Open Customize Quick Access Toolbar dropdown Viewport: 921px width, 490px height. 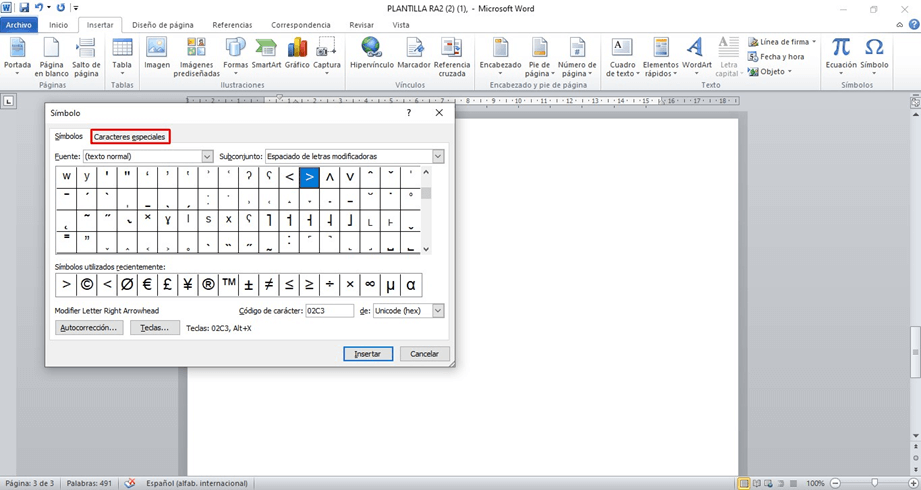(76, 8)
